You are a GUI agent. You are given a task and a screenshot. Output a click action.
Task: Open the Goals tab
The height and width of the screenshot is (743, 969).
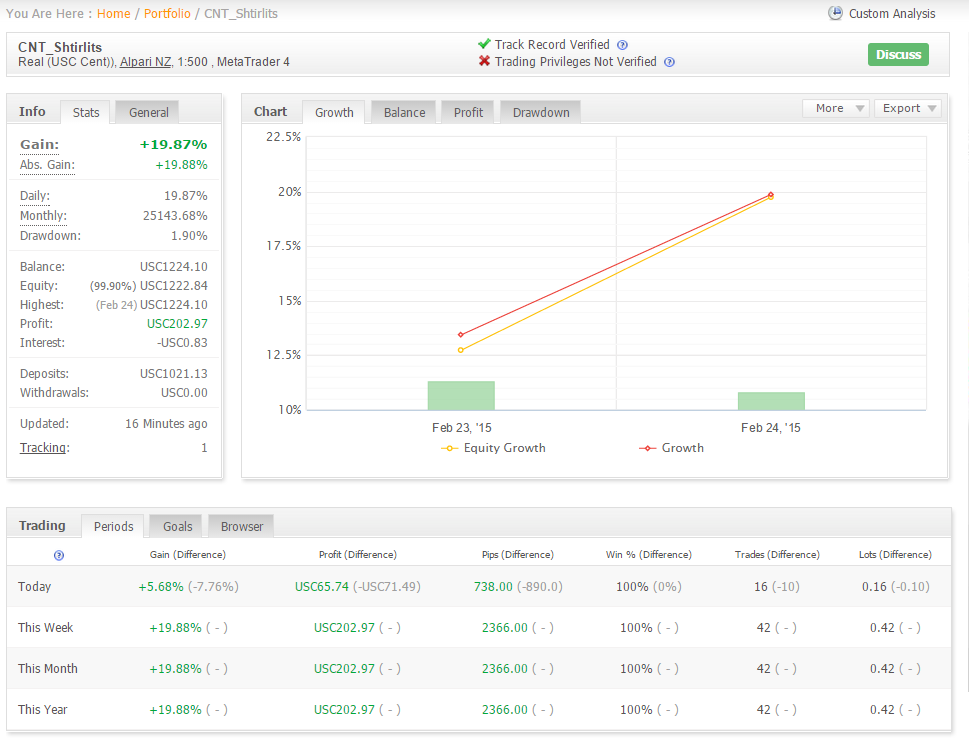coord(177,527)
